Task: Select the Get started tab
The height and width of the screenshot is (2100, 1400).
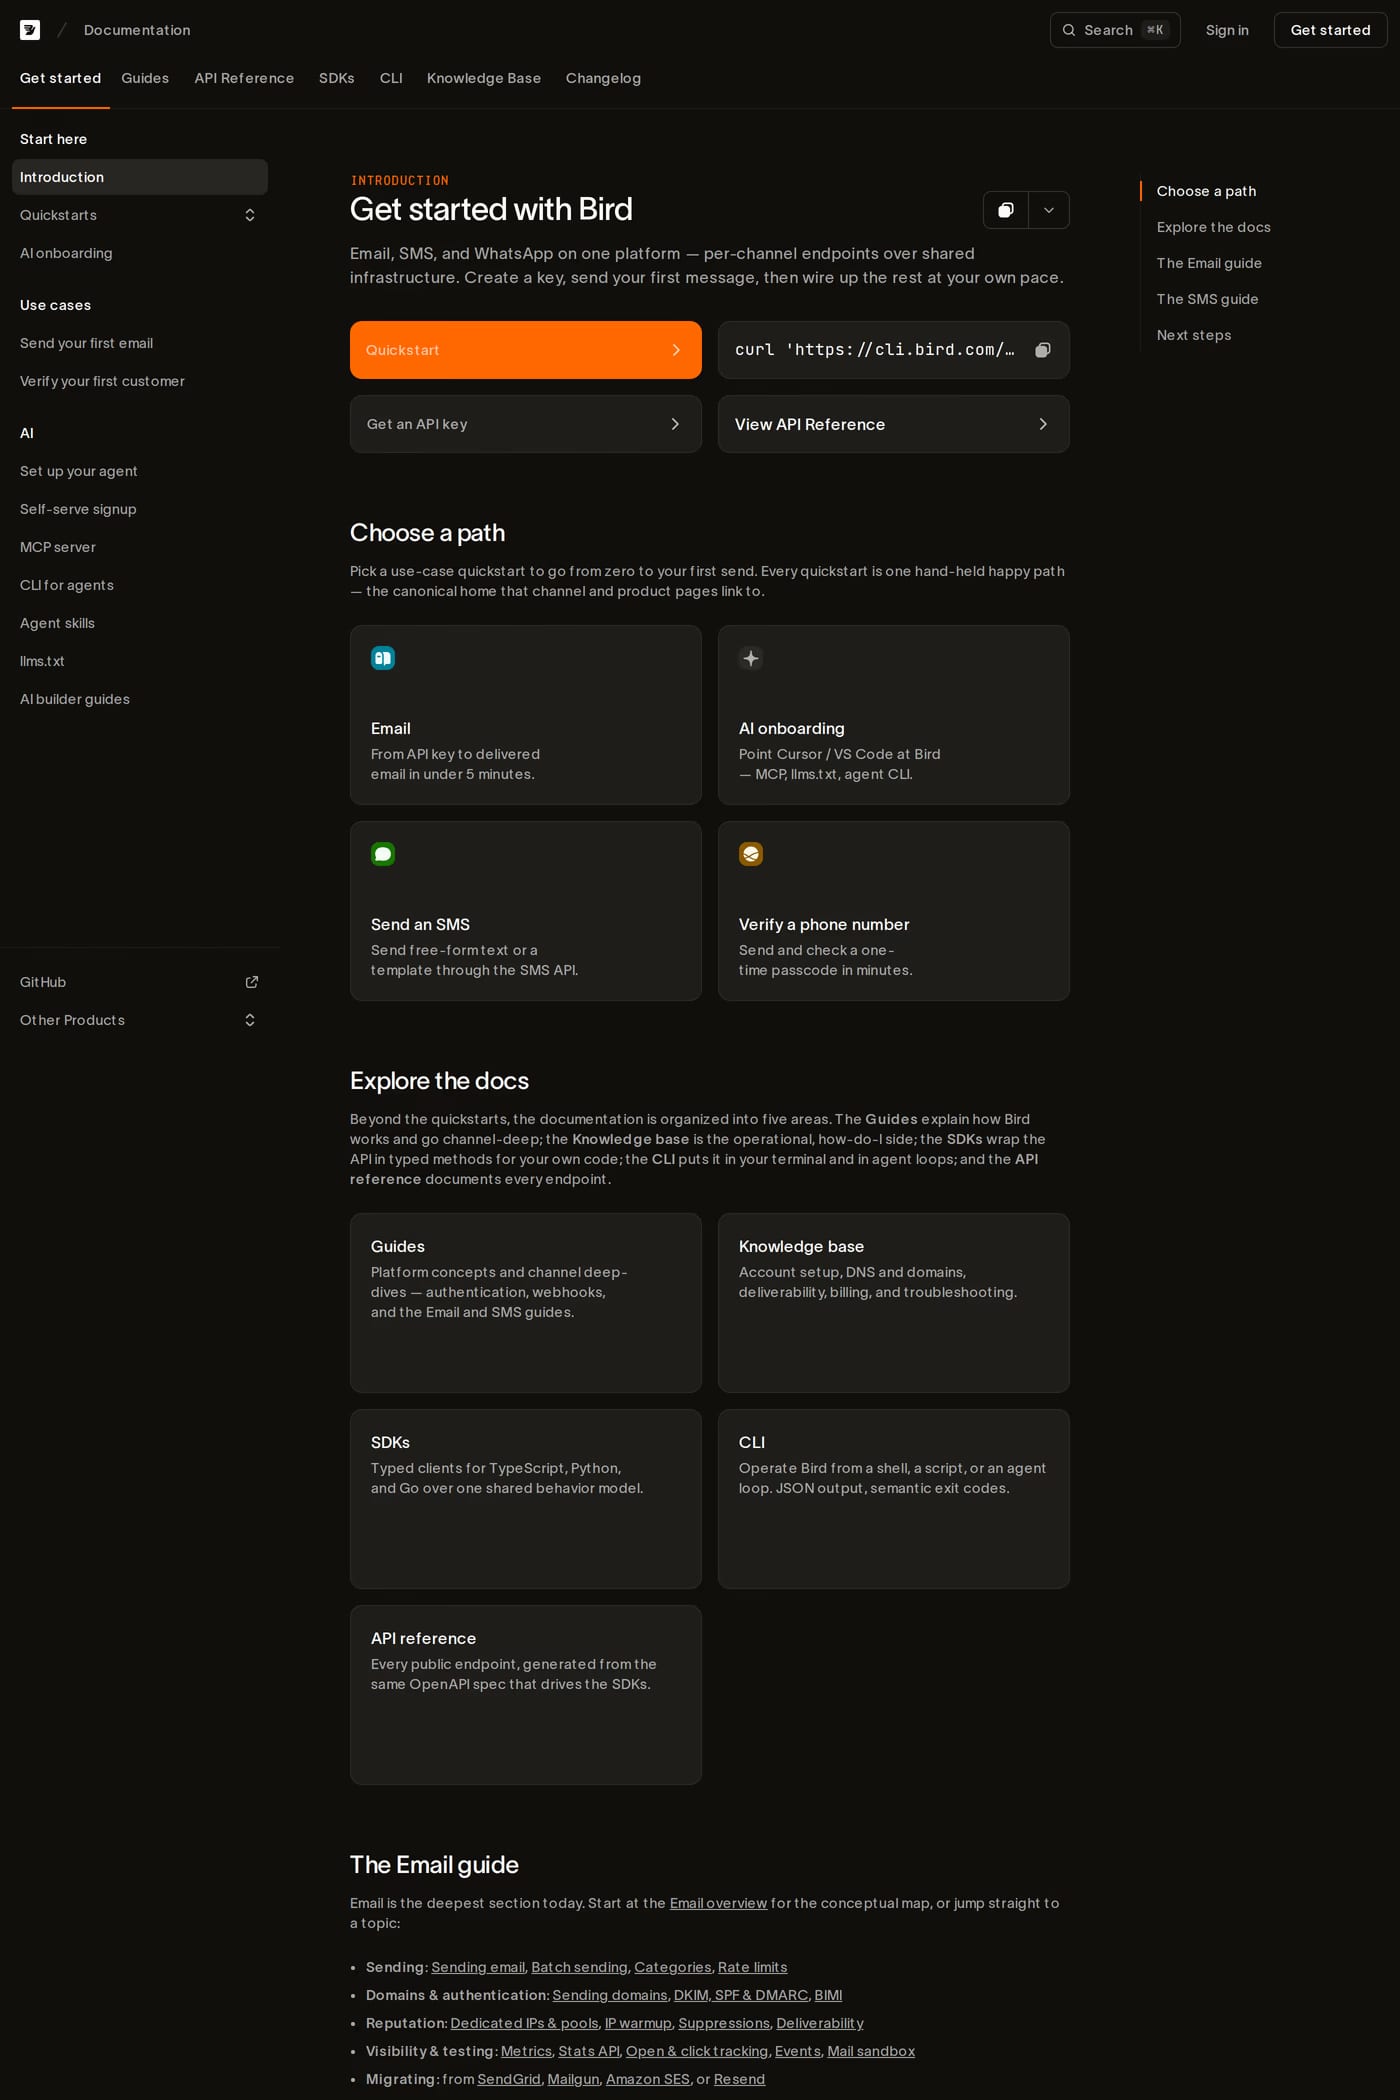Action: pos(60,78)
